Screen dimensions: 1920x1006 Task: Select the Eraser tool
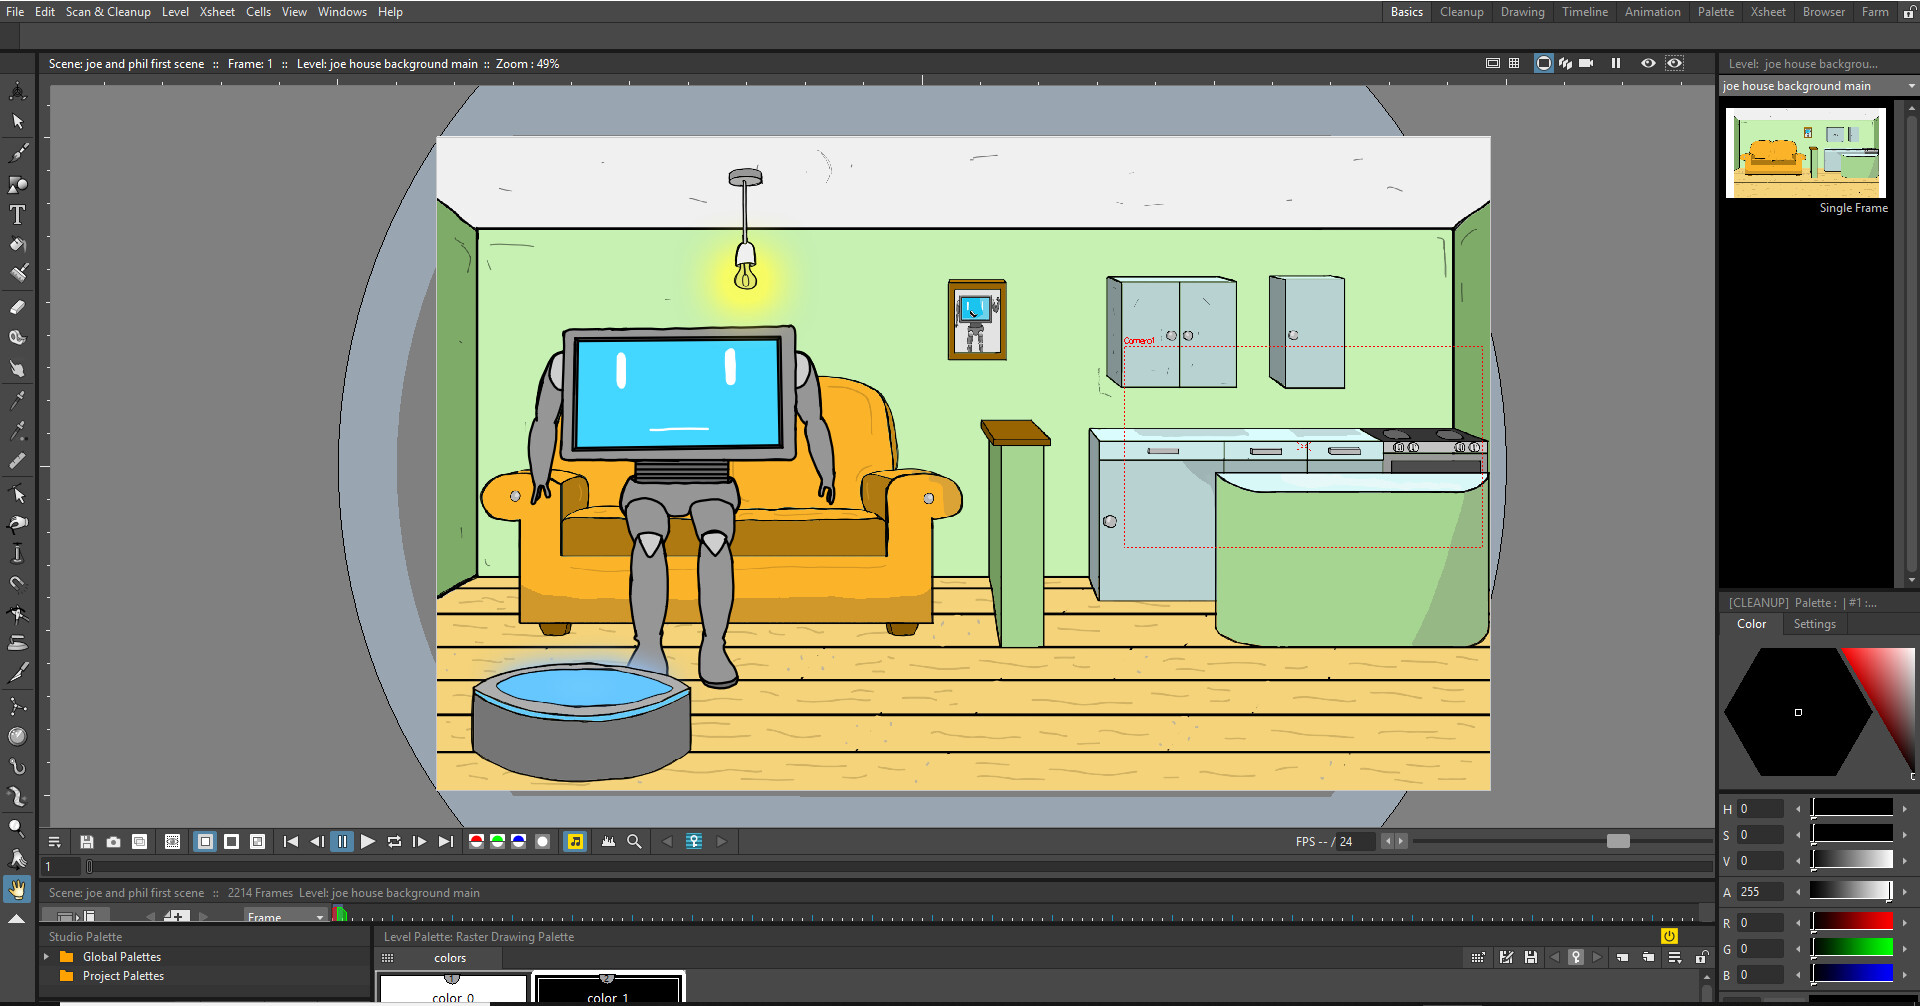click(18, 307)
